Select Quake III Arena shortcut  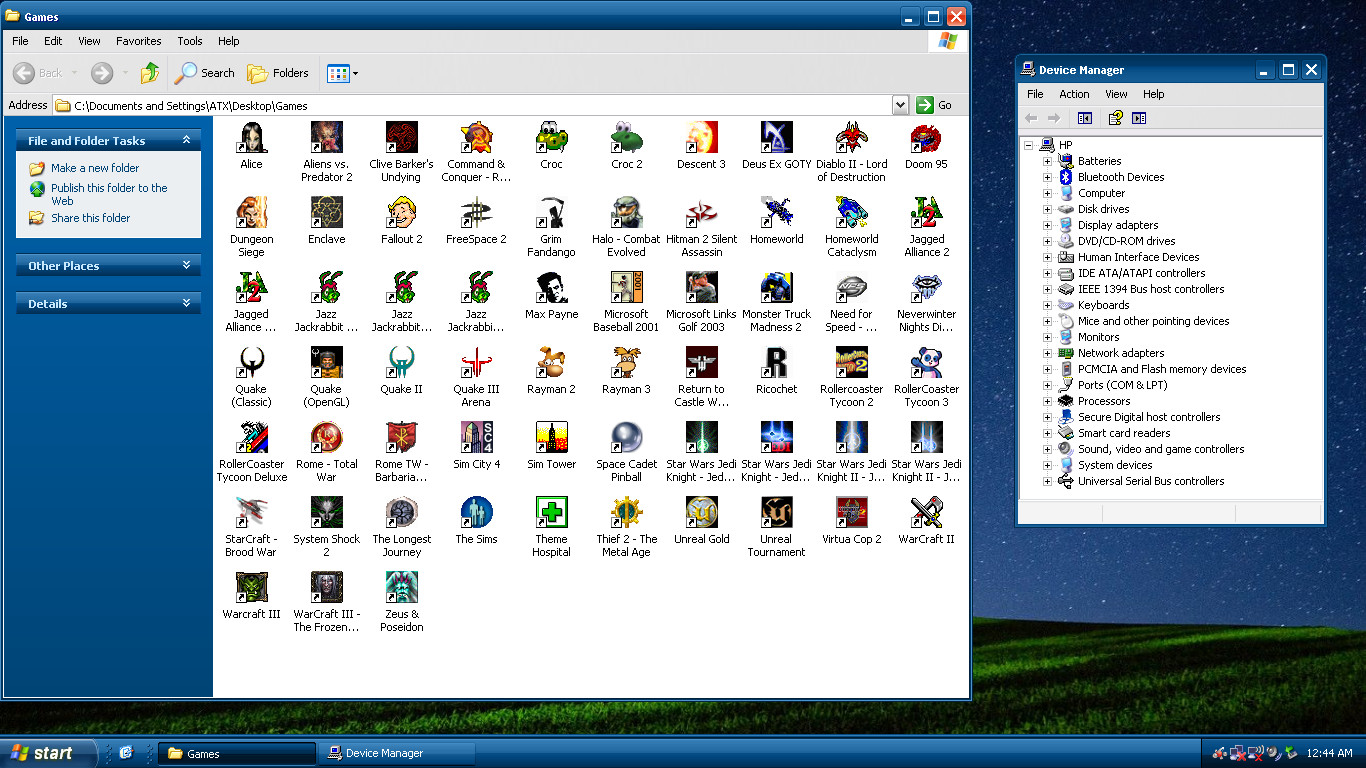click(x=476, y=363)
